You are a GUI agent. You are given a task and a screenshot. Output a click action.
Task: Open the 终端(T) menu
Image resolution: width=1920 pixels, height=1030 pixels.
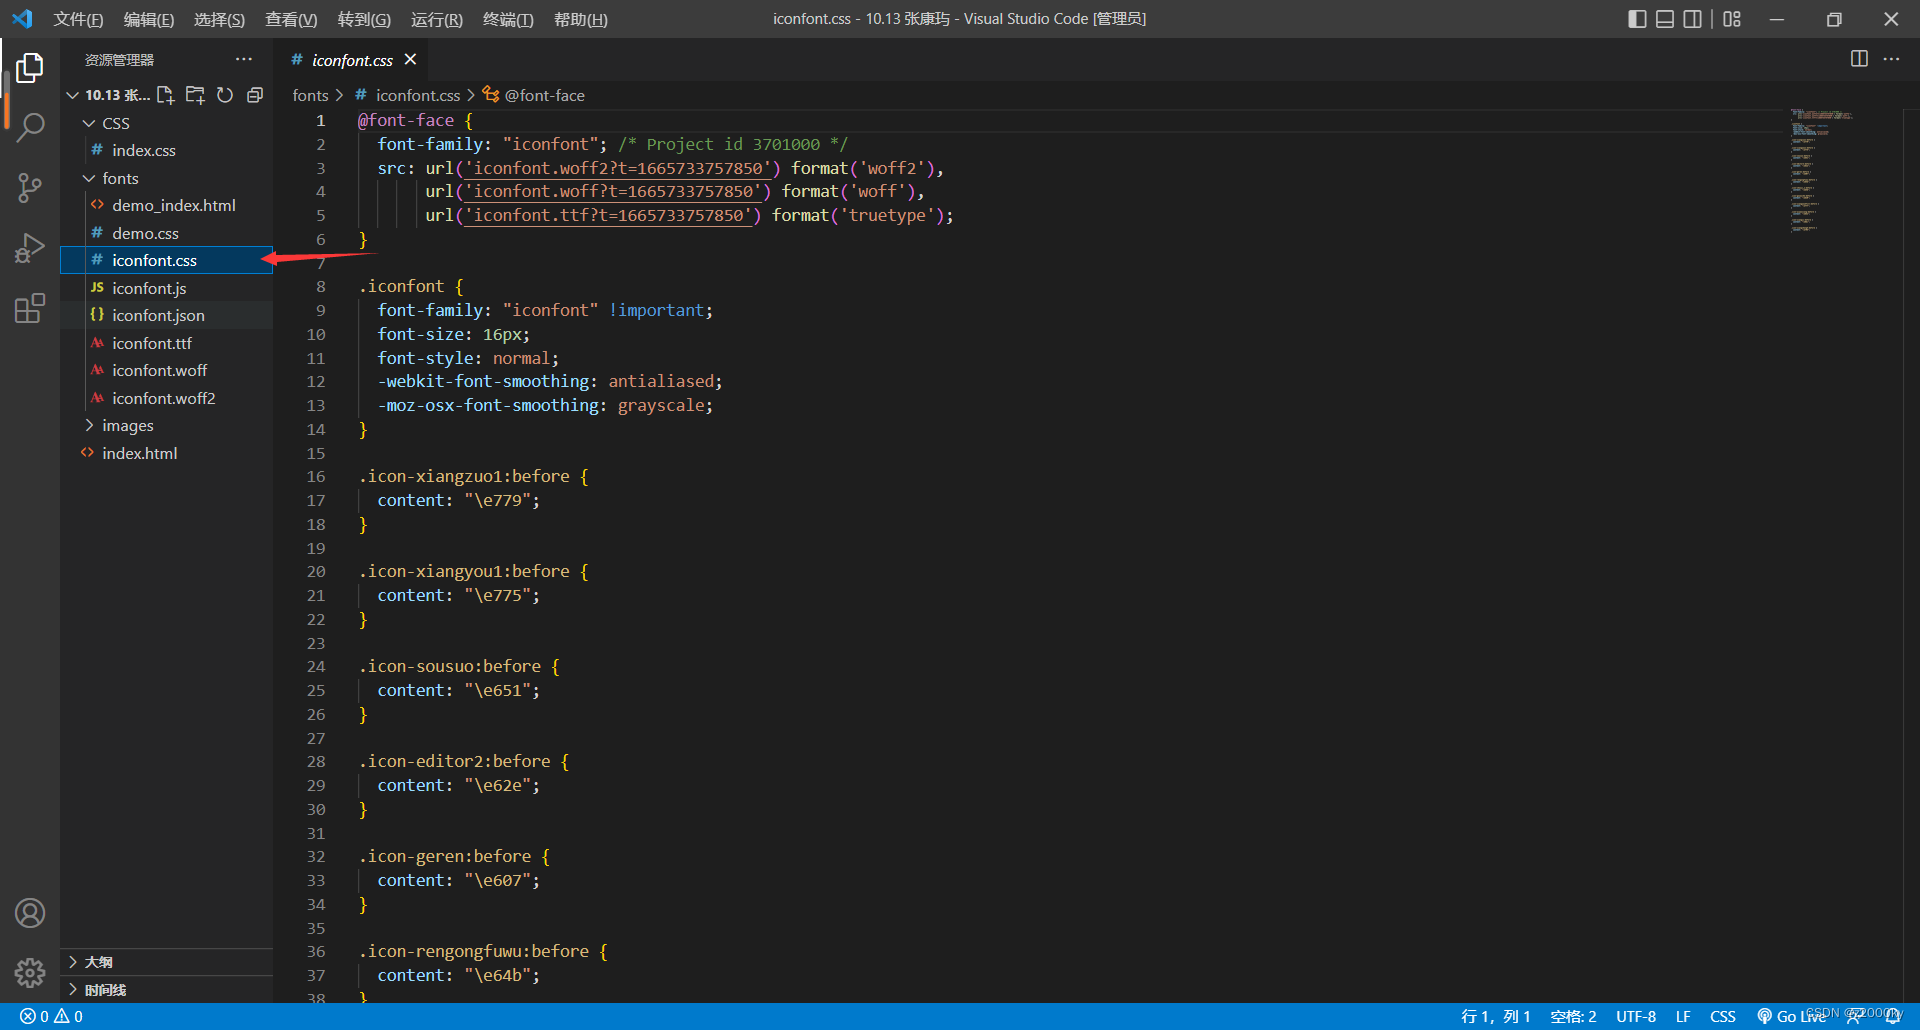pyautogui.click(x=508, y=19)
